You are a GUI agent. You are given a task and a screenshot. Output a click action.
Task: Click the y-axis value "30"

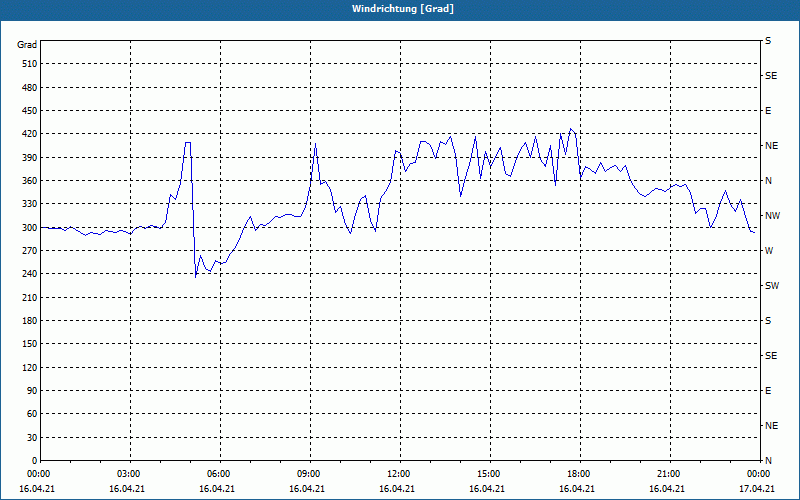coord(32,437)
